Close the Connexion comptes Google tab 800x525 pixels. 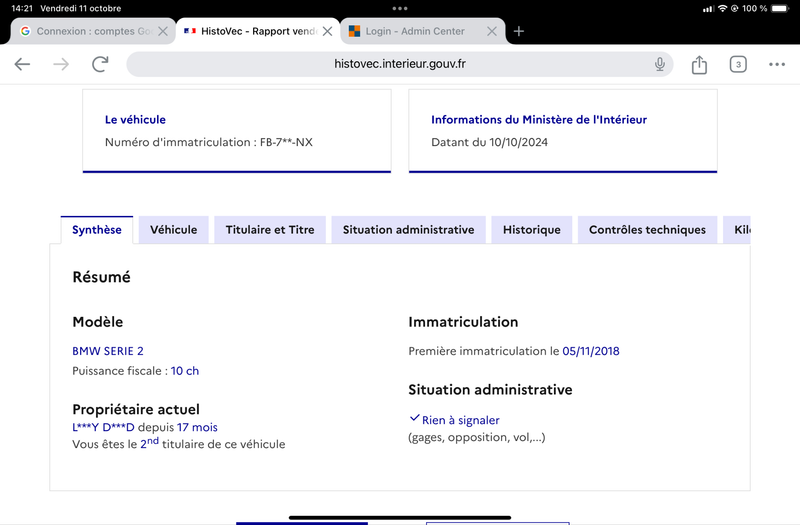pos(163,31)
